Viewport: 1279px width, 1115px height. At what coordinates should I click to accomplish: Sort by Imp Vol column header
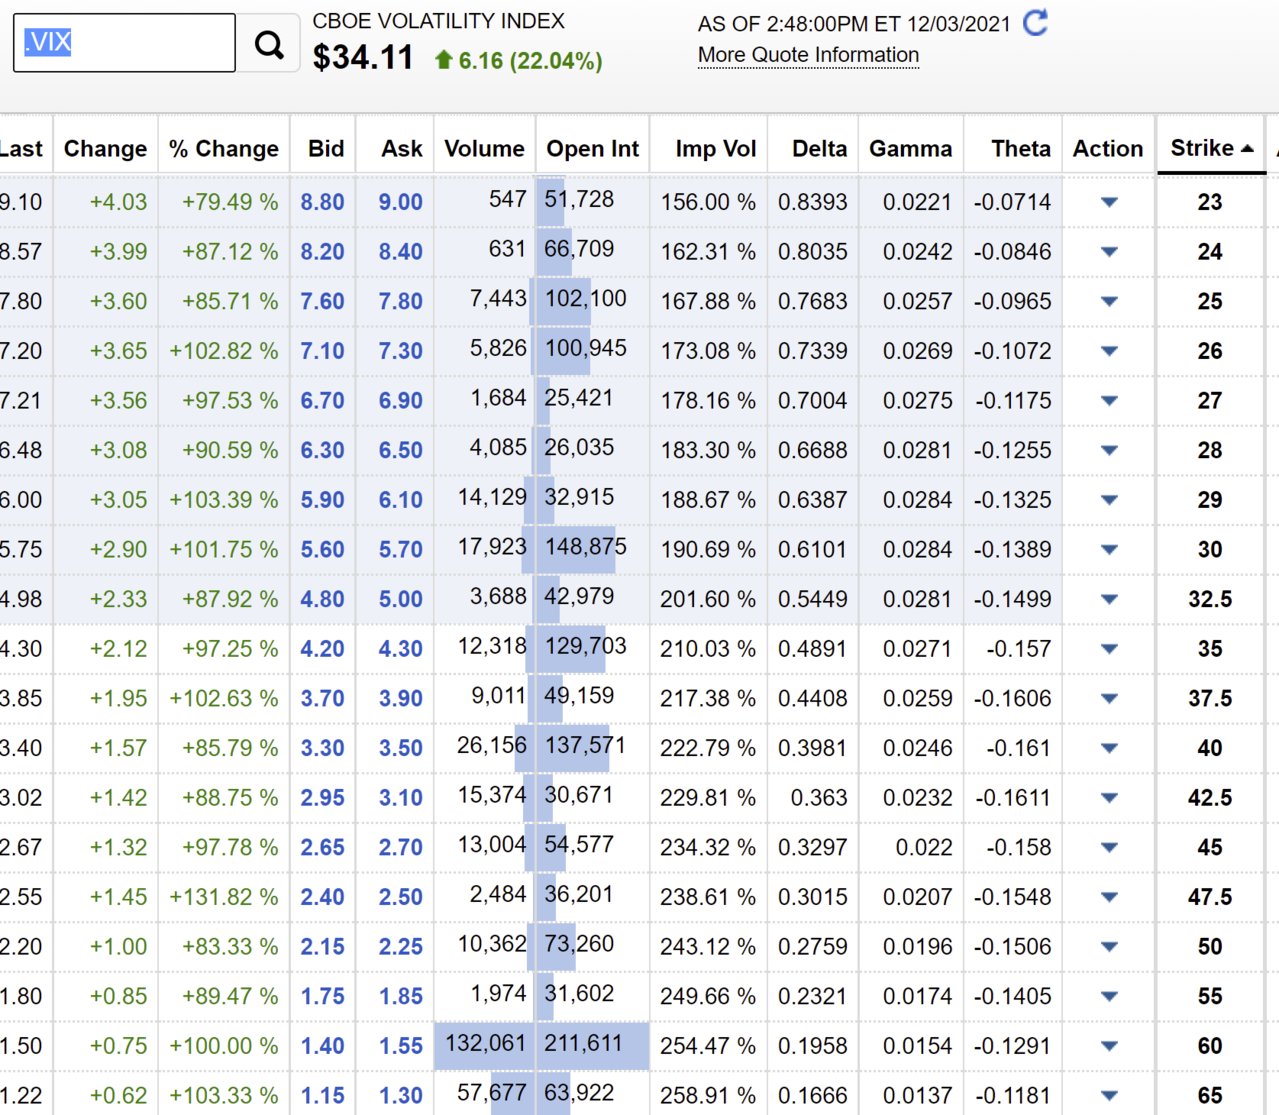715,149
